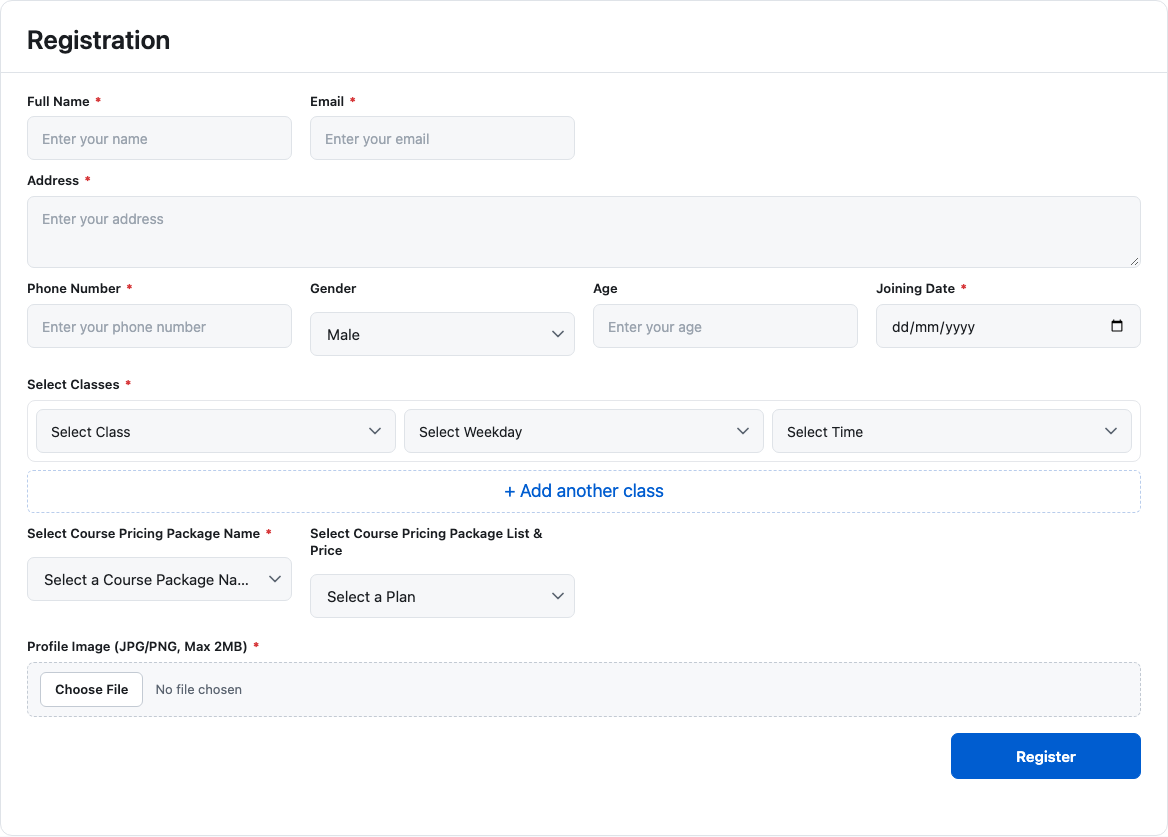Click the Address label

point(53,180)
